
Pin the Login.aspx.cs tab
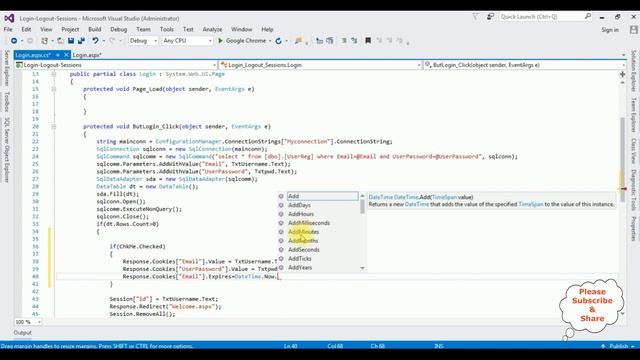click(58, 55)
